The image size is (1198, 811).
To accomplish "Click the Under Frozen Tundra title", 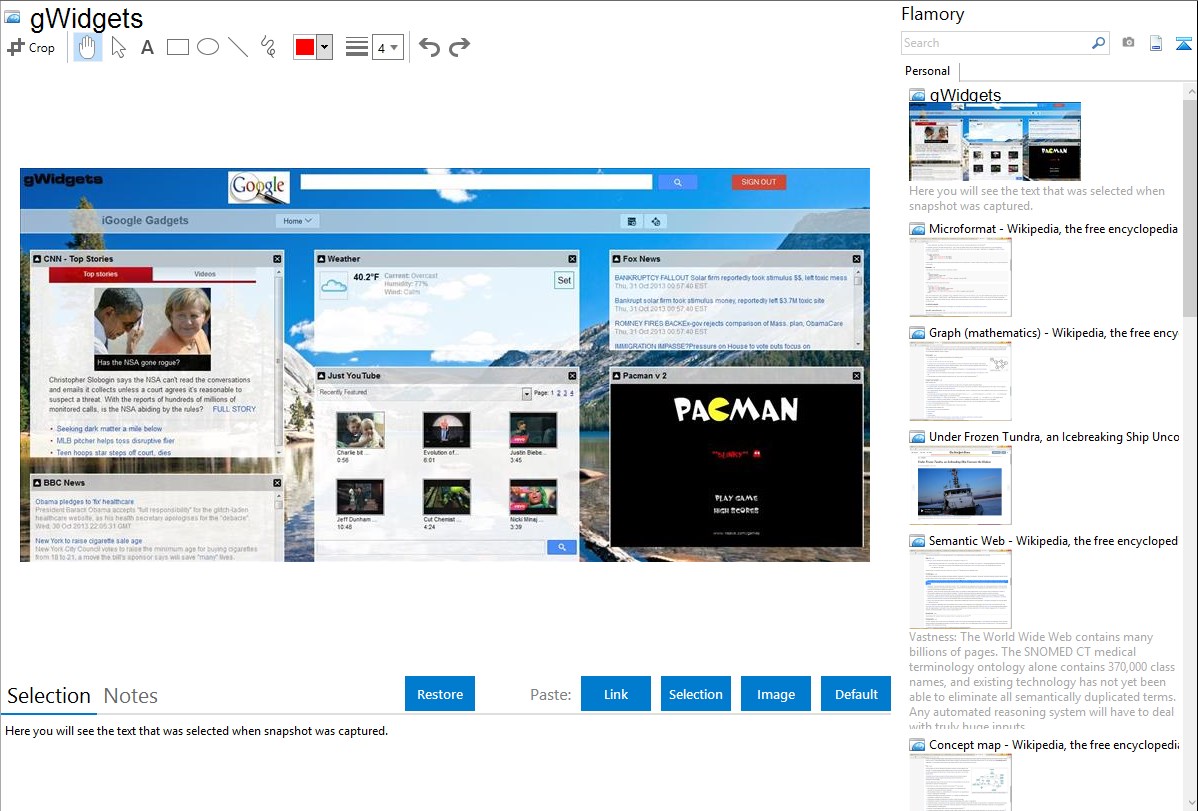I will pyautogui.click(x=1054, y=436).
